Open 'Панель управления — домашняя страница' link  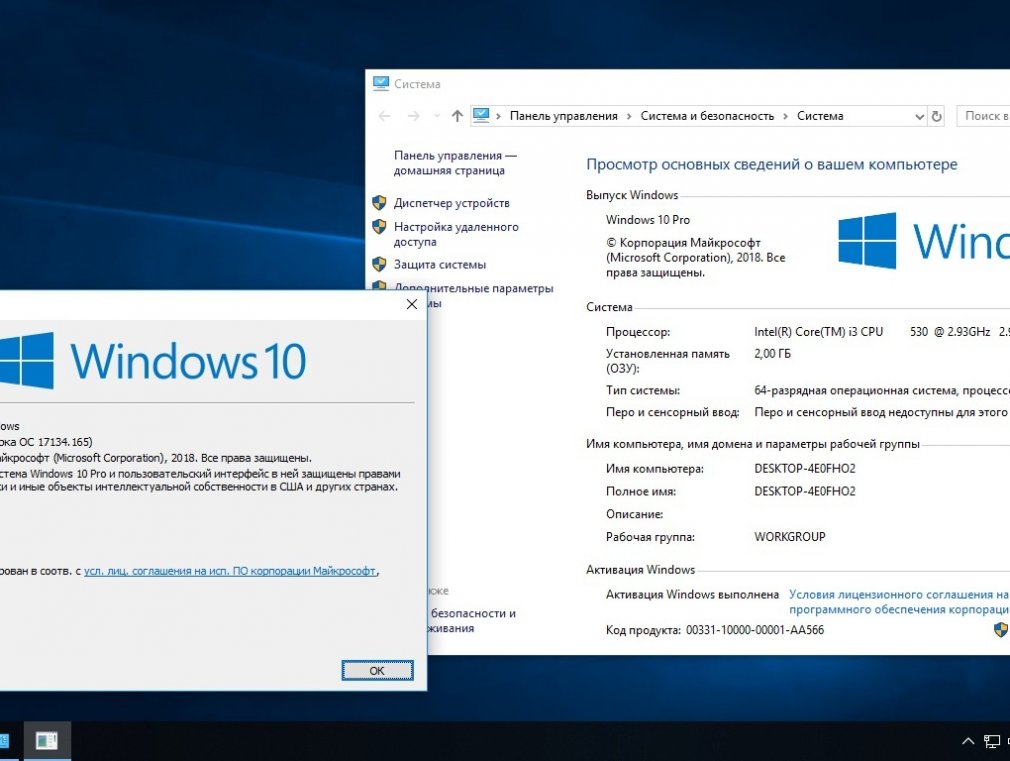pos(455,163)
